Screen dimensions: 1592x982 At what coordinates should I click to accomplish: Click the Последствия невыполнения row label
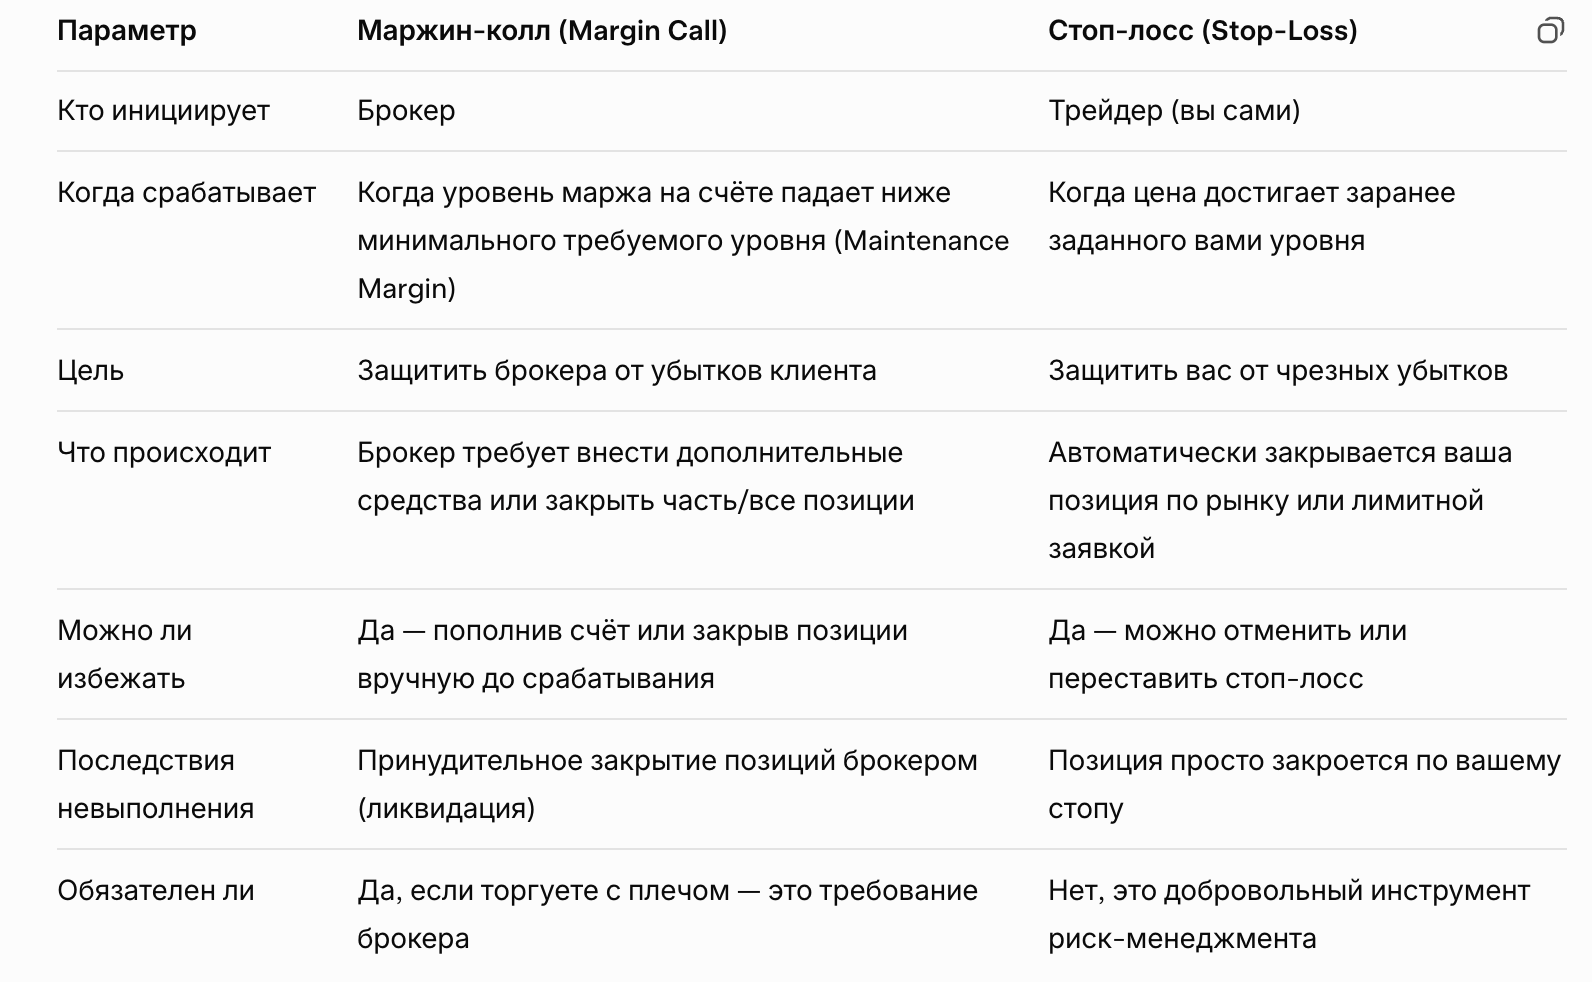tap(155, 784)
